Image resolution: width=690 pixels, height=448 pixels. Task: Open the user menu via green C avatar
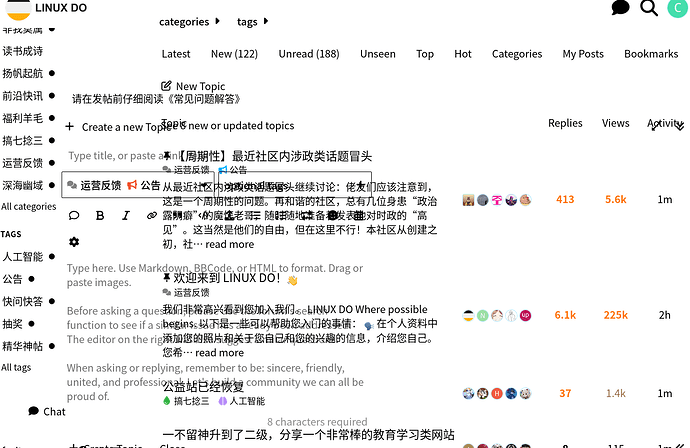click(x=677, y=7)
